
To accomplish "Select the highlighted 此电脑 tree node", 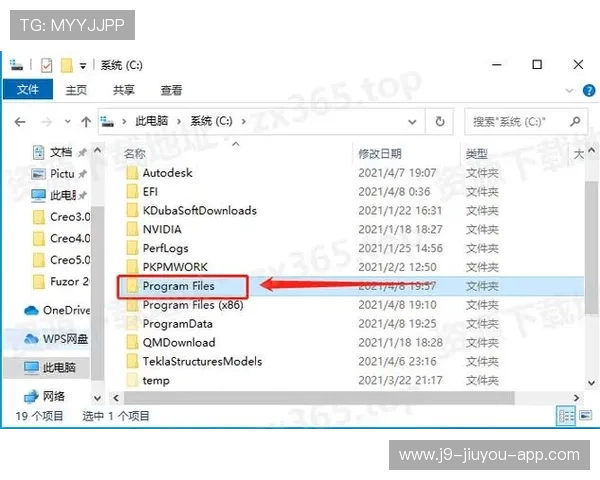I will 47,368.
